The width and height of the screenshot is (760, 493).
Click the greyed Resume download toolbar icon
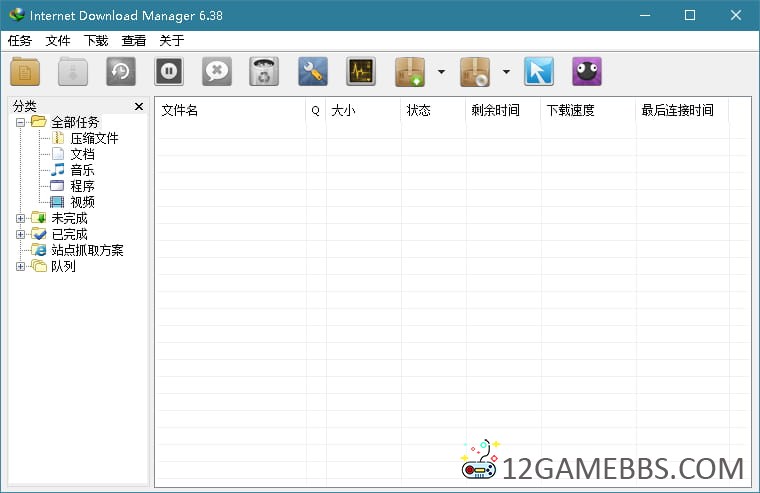(x=73, y=72)
